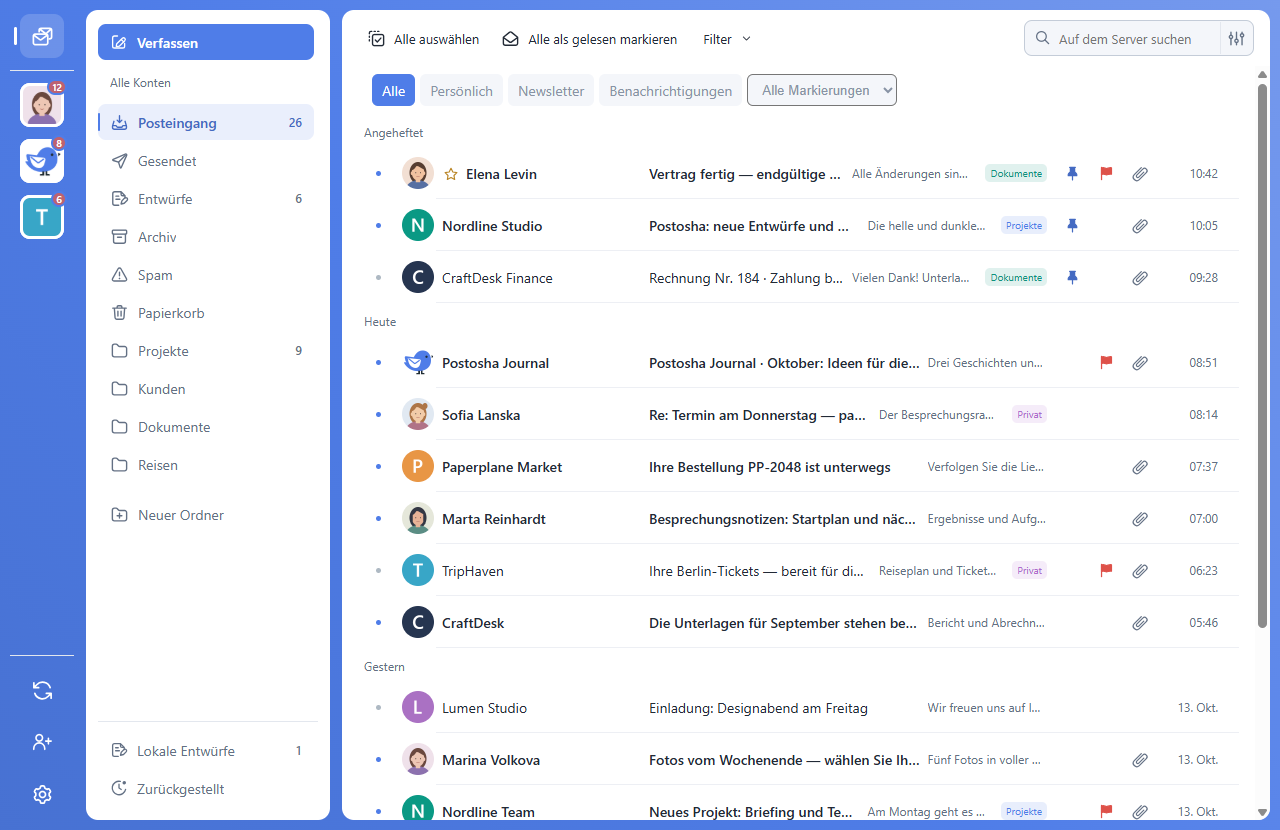Switch to the T account with 6 unread
Screen dimensions: 1280x830
pyautogui.click(x=42, y=217)
